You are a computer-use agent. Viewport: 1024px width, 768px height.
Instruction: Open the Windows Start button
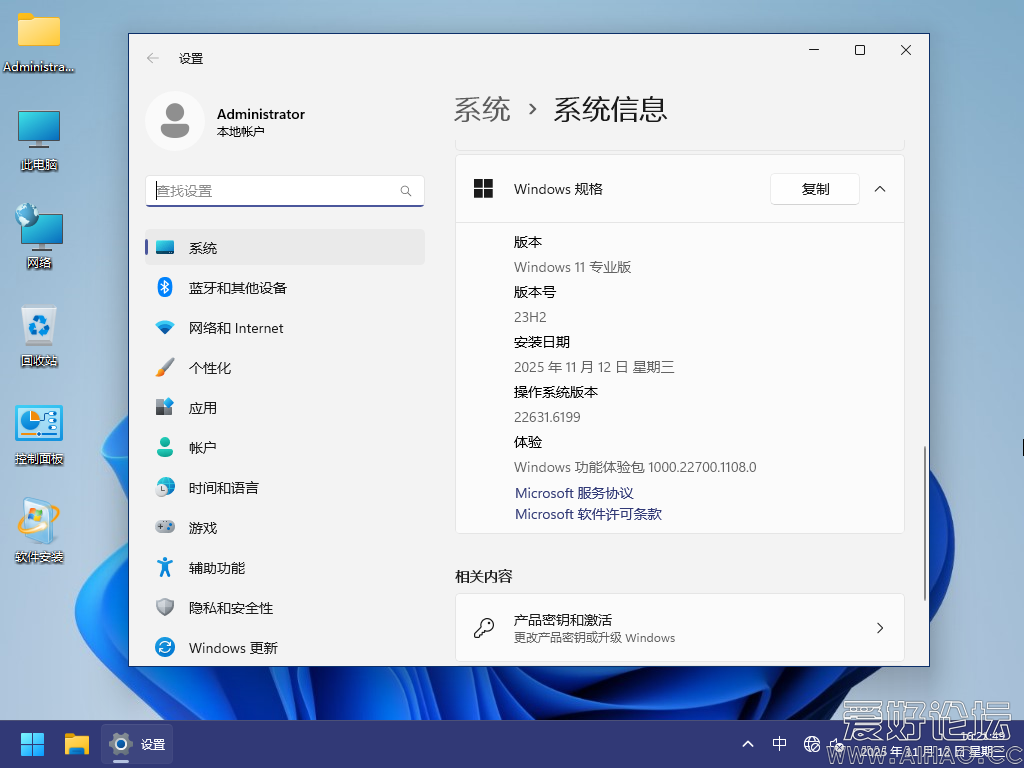coord(32,744)
